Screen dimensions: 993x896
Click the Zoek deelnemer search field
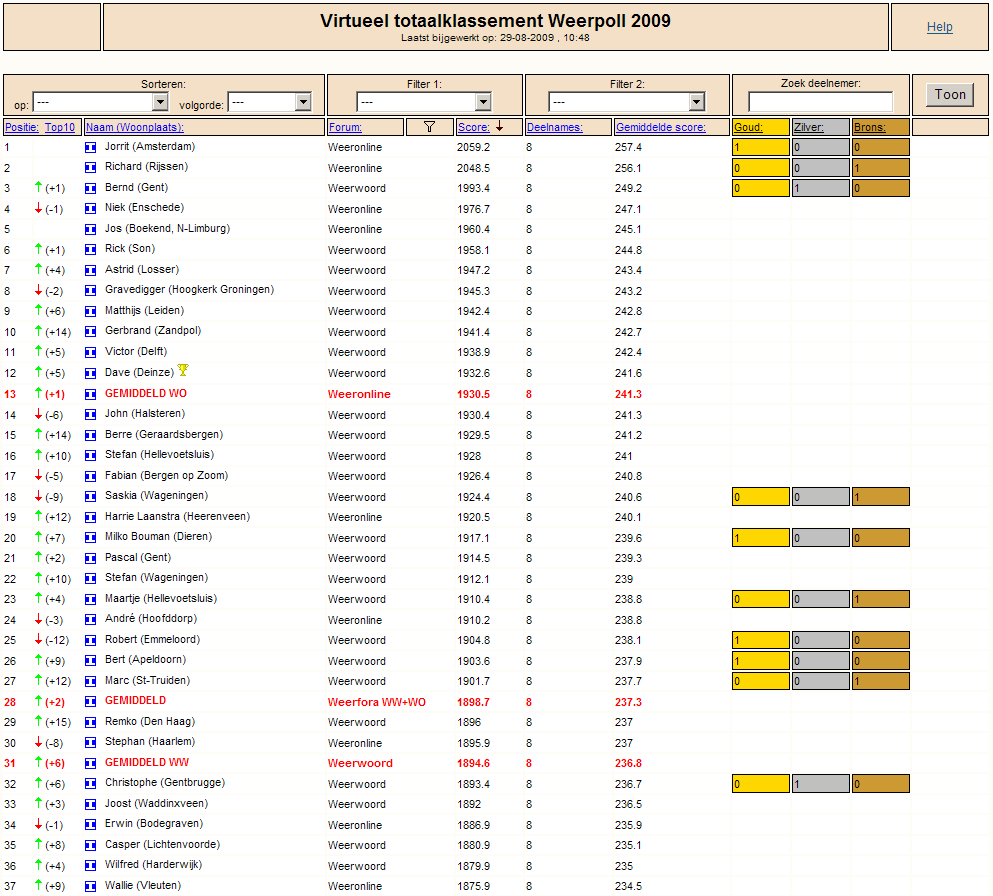pyautogui.click(x=820, y=101)
